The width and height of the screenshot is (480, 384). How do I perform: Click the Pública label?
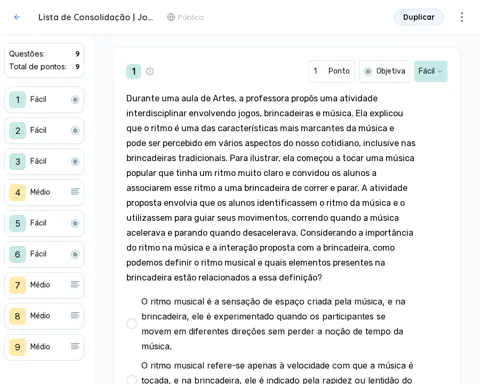click(190, 17)
